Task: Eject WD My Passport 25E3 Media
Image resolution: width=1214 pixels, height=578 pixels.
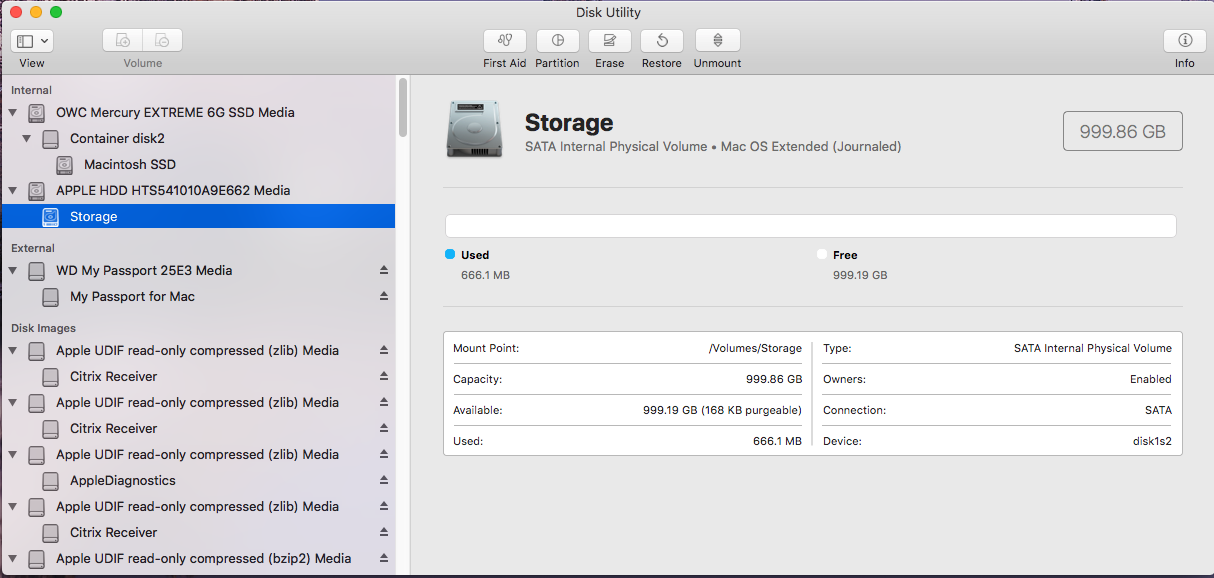Action: [x=383, y=271]
